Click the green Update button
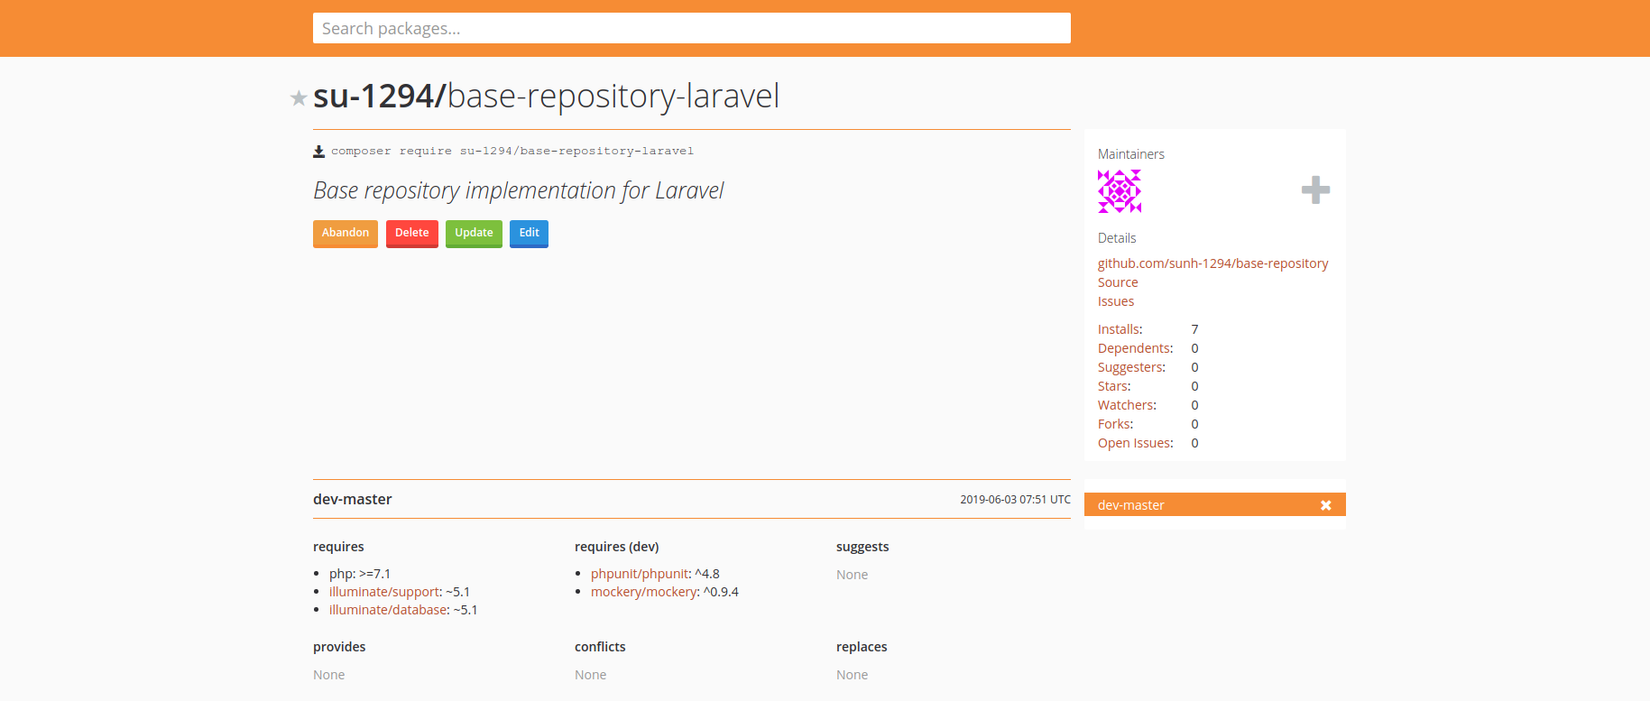Screen dimensions: 1650x701 coord(474,233)
